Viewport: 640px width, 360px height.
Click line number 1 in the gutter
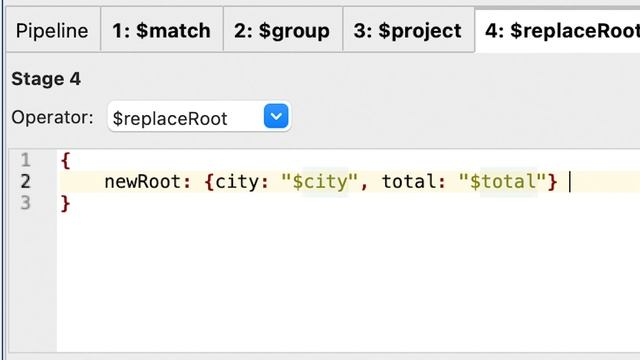point(26,160)
